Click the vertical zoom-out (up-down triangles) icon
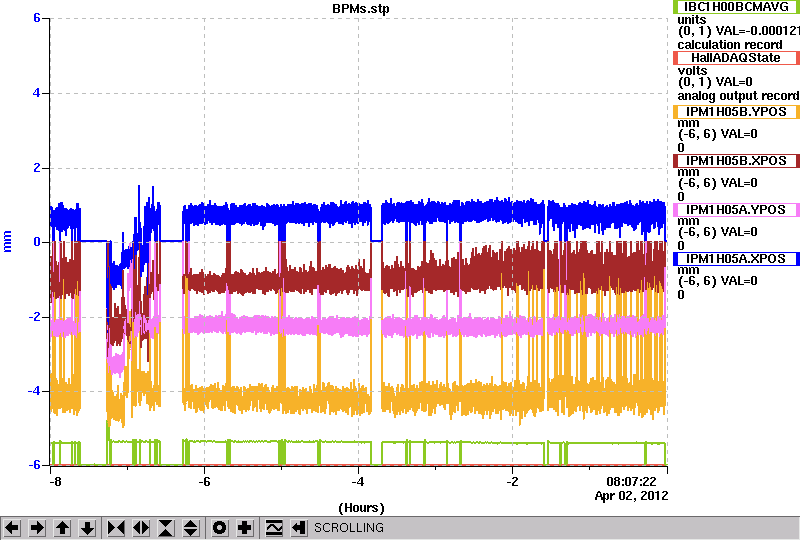800x540 pixels. click(191, 528)
